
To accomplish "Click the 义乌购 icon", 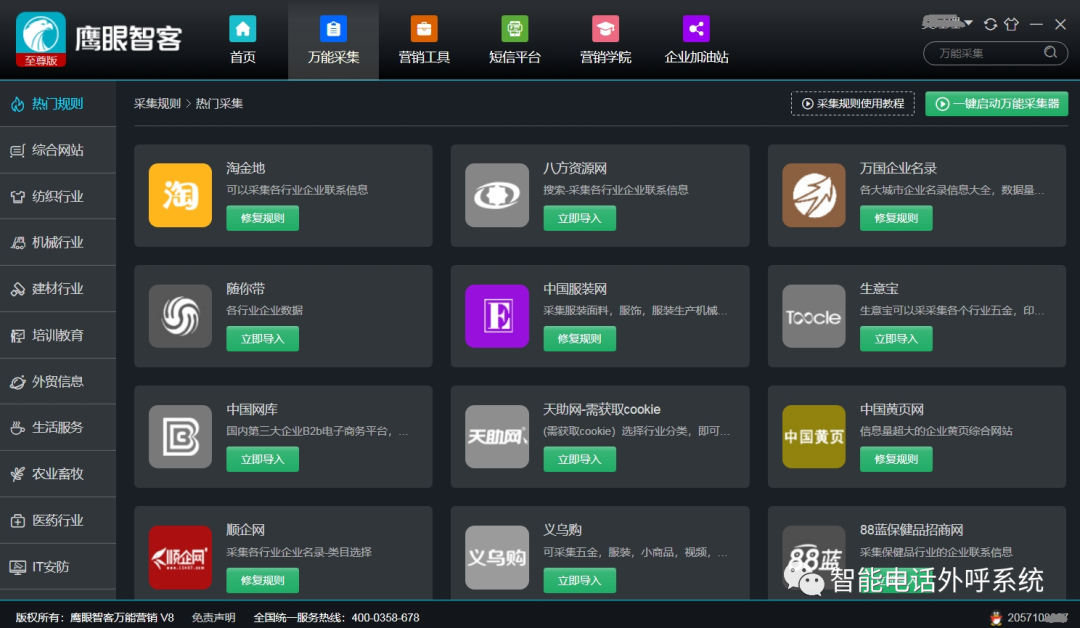I will [x=497, y=558].
